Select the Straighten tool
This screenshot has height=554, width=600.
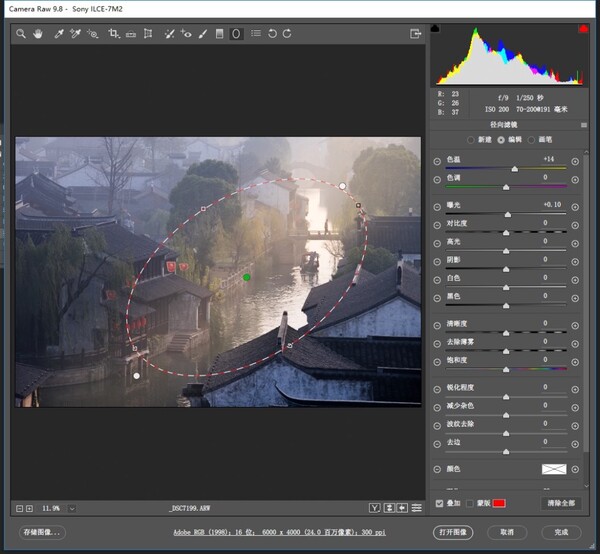tap(131, 34)
